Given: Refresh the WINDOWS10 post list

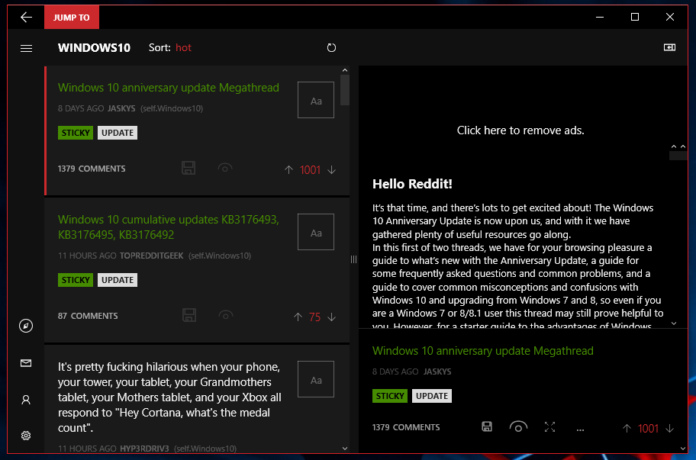Looking at the screenshot, I should tap(331, 48).
